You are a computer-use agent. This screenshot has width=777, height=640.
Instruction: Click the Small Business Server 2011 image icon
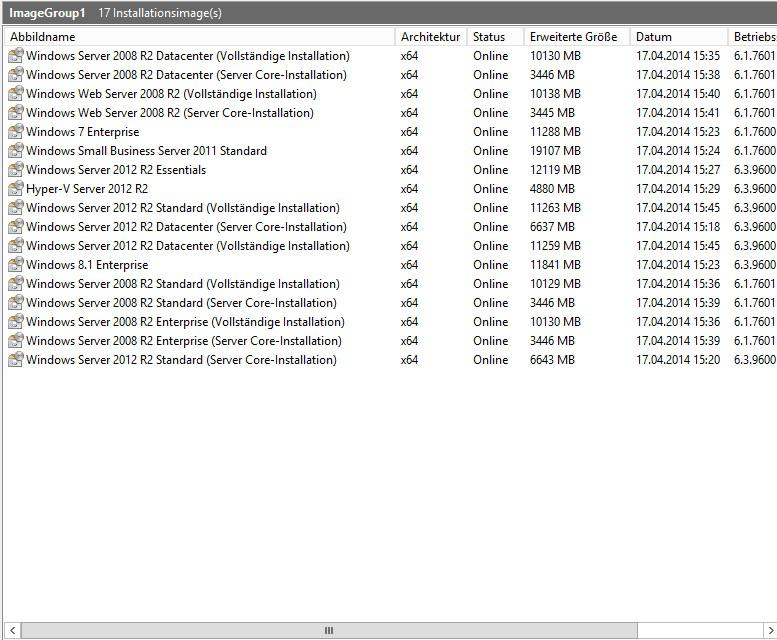16,150
